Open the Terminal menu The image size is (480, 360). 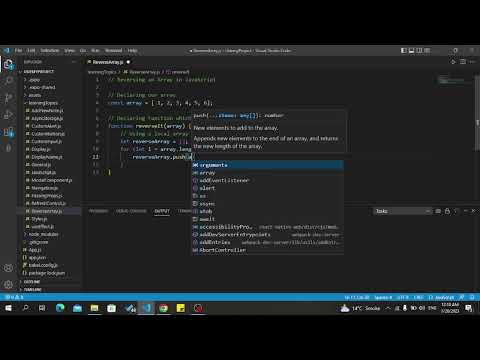click(x=114, y=51)
